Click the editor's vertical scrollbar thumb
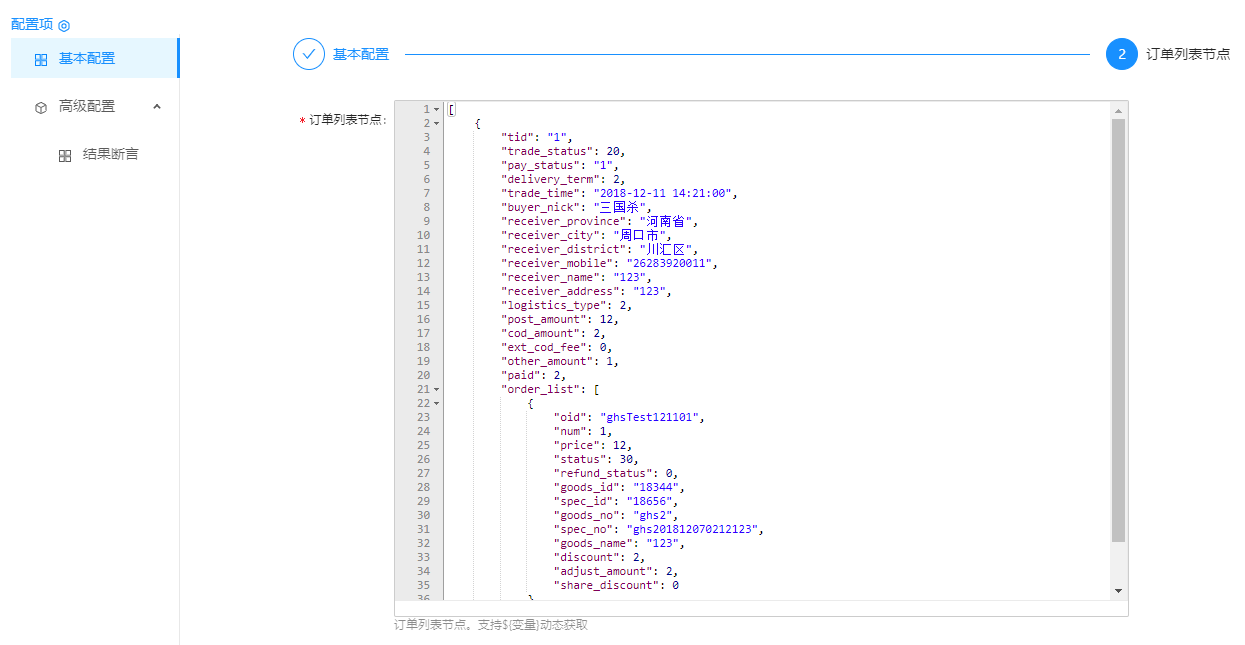The width and height of the screenshot is (1245, 645). point(1118,330)
